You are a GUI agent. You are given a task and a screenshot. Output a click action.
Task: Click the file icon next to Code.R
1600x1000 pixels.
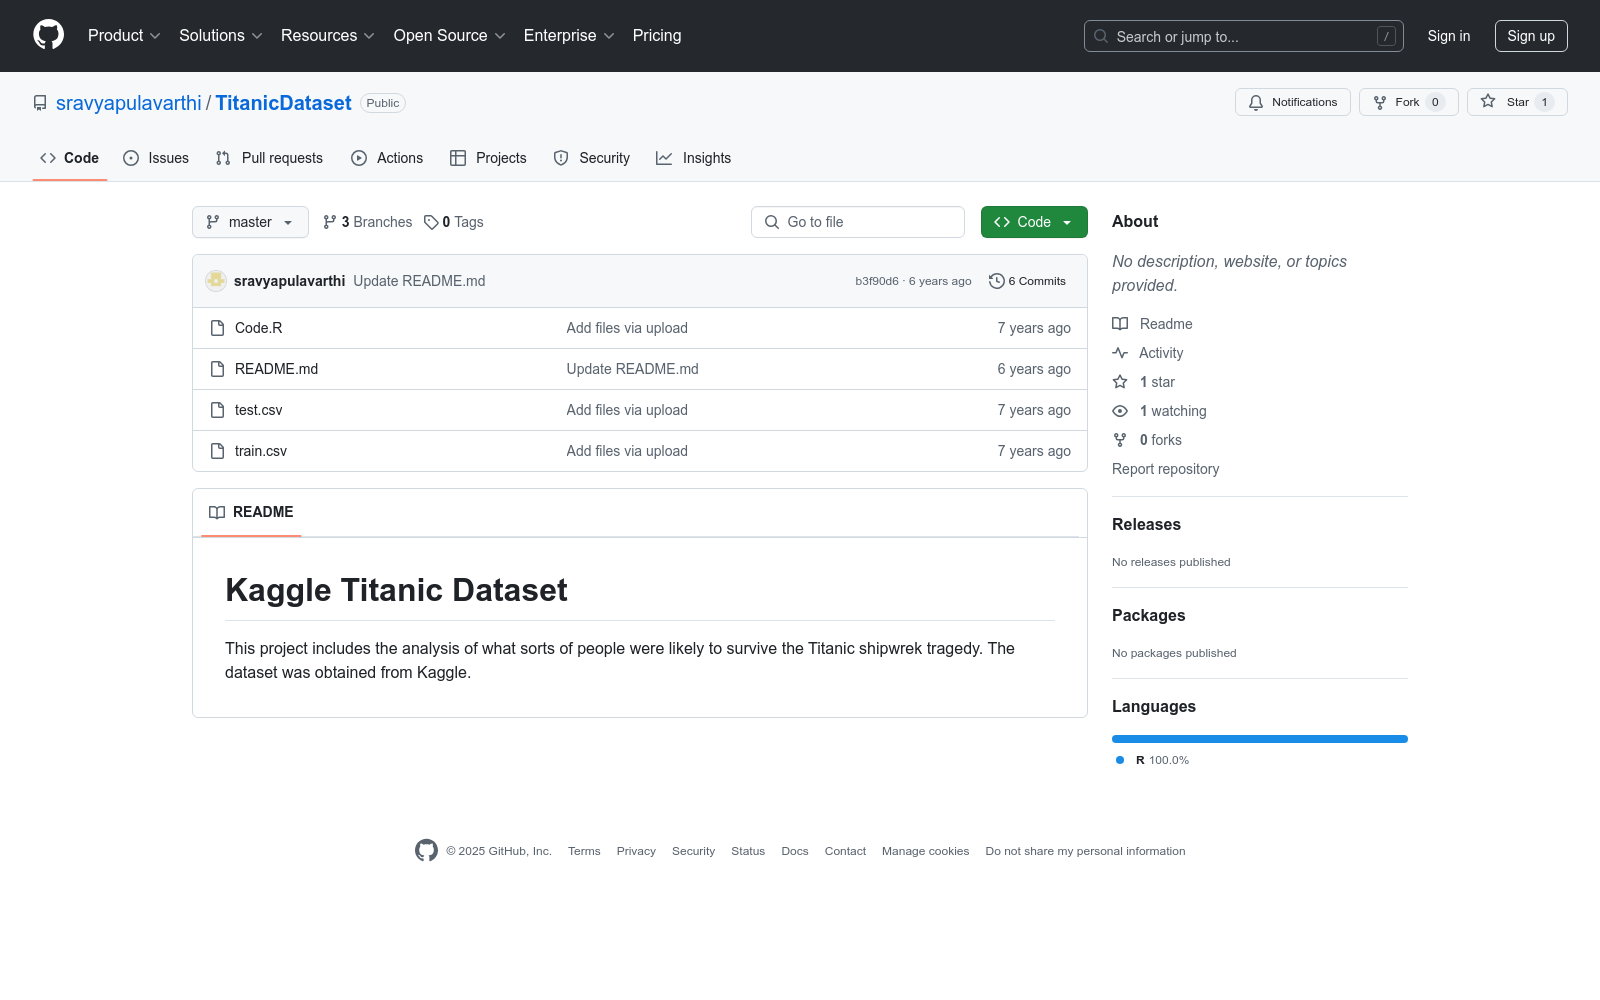pos(217,328)
